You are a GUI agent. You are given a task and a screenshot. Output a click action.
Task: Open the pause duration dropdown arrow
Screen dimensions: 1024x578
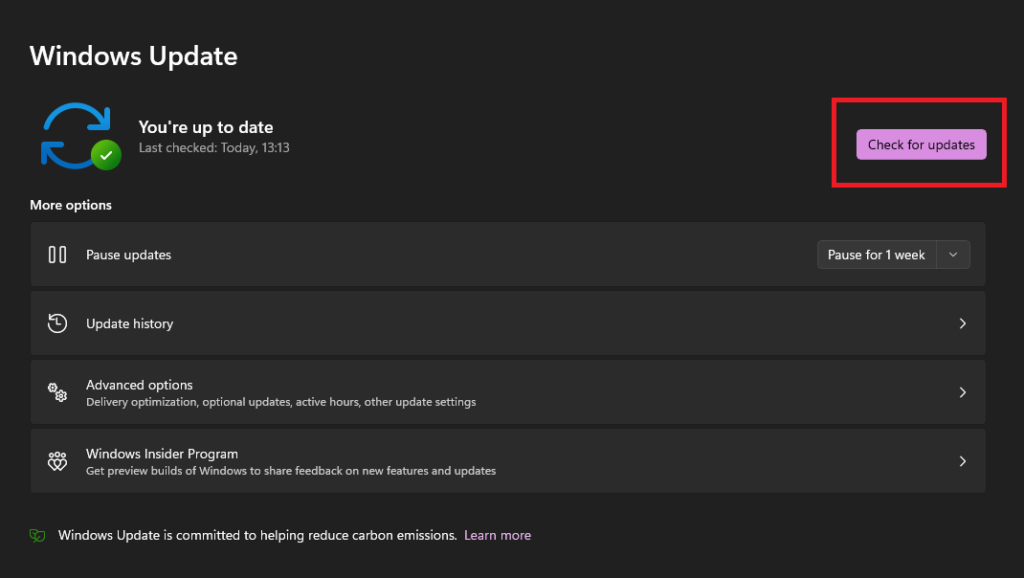click(953, 255)
